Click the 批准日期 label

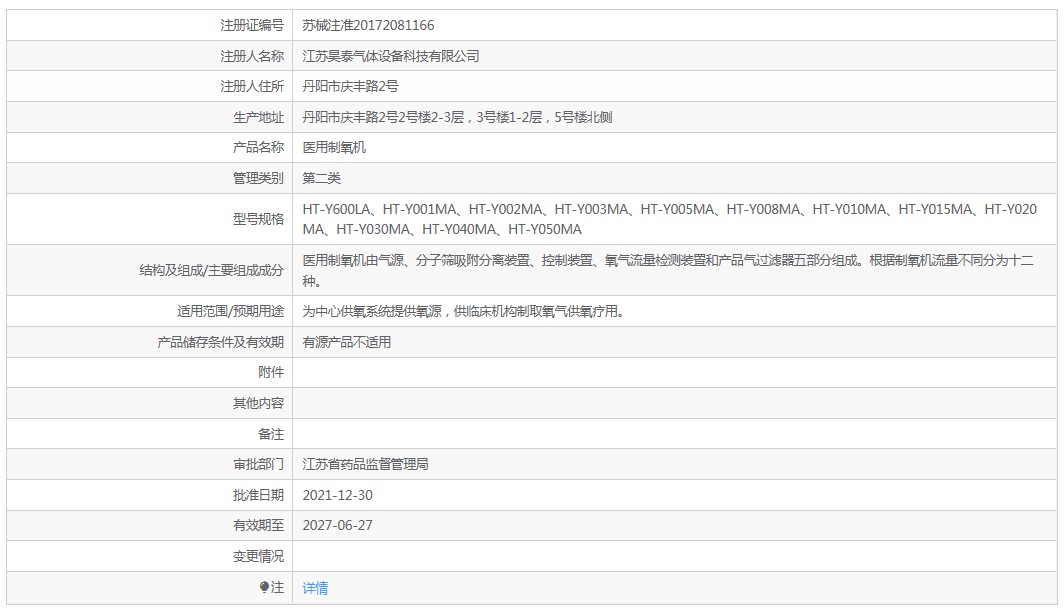[258, 495]
